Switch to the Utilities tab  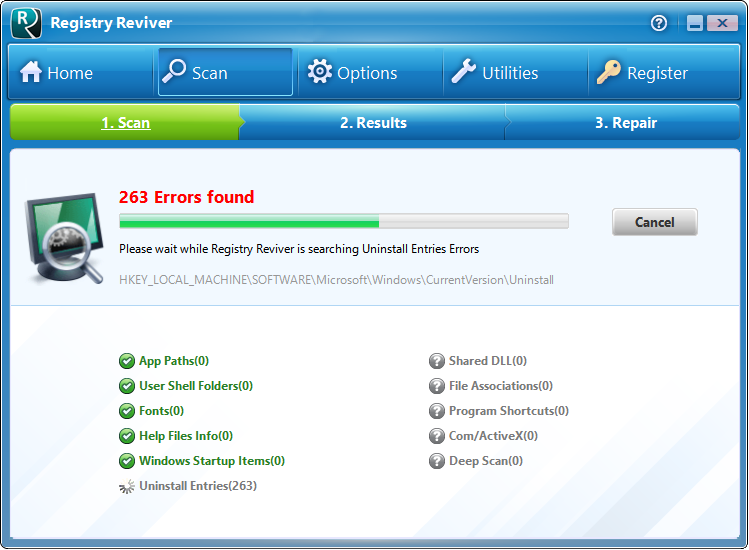[495, 73]
